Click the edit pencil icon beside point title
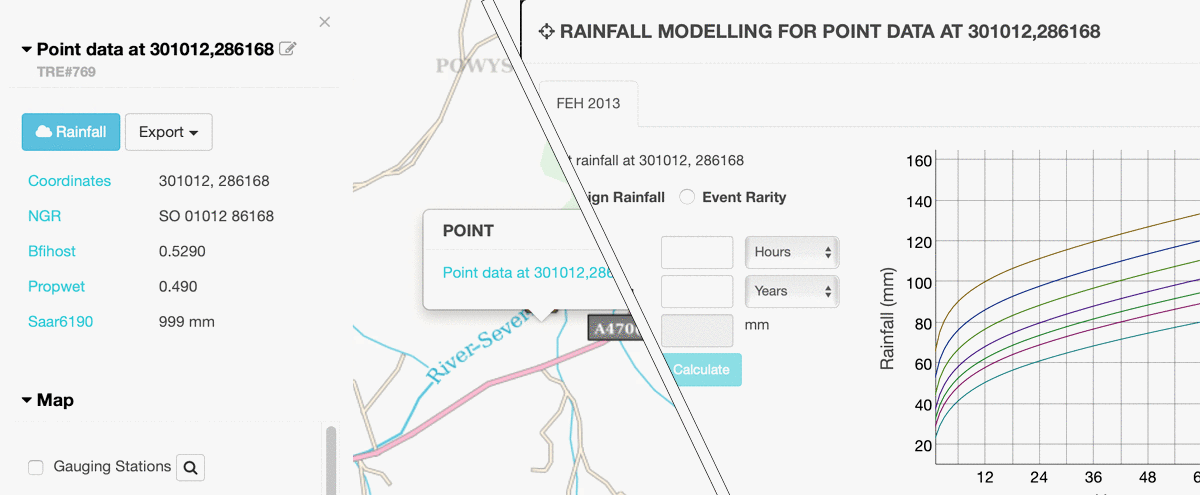 (288, 49)
